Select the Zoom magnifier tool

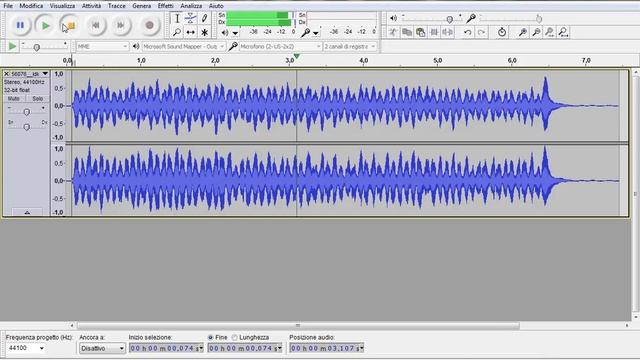[177, 32]
